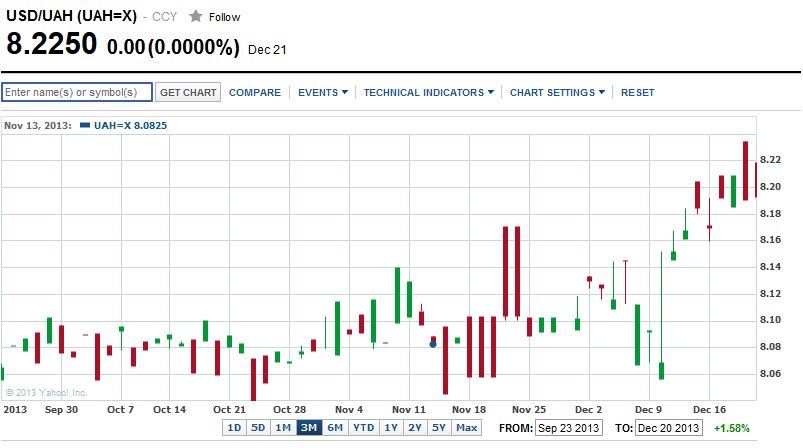The height and width of the screenshot is (448, 803).
Task: Click the GET CHART button
Action: 188,92
